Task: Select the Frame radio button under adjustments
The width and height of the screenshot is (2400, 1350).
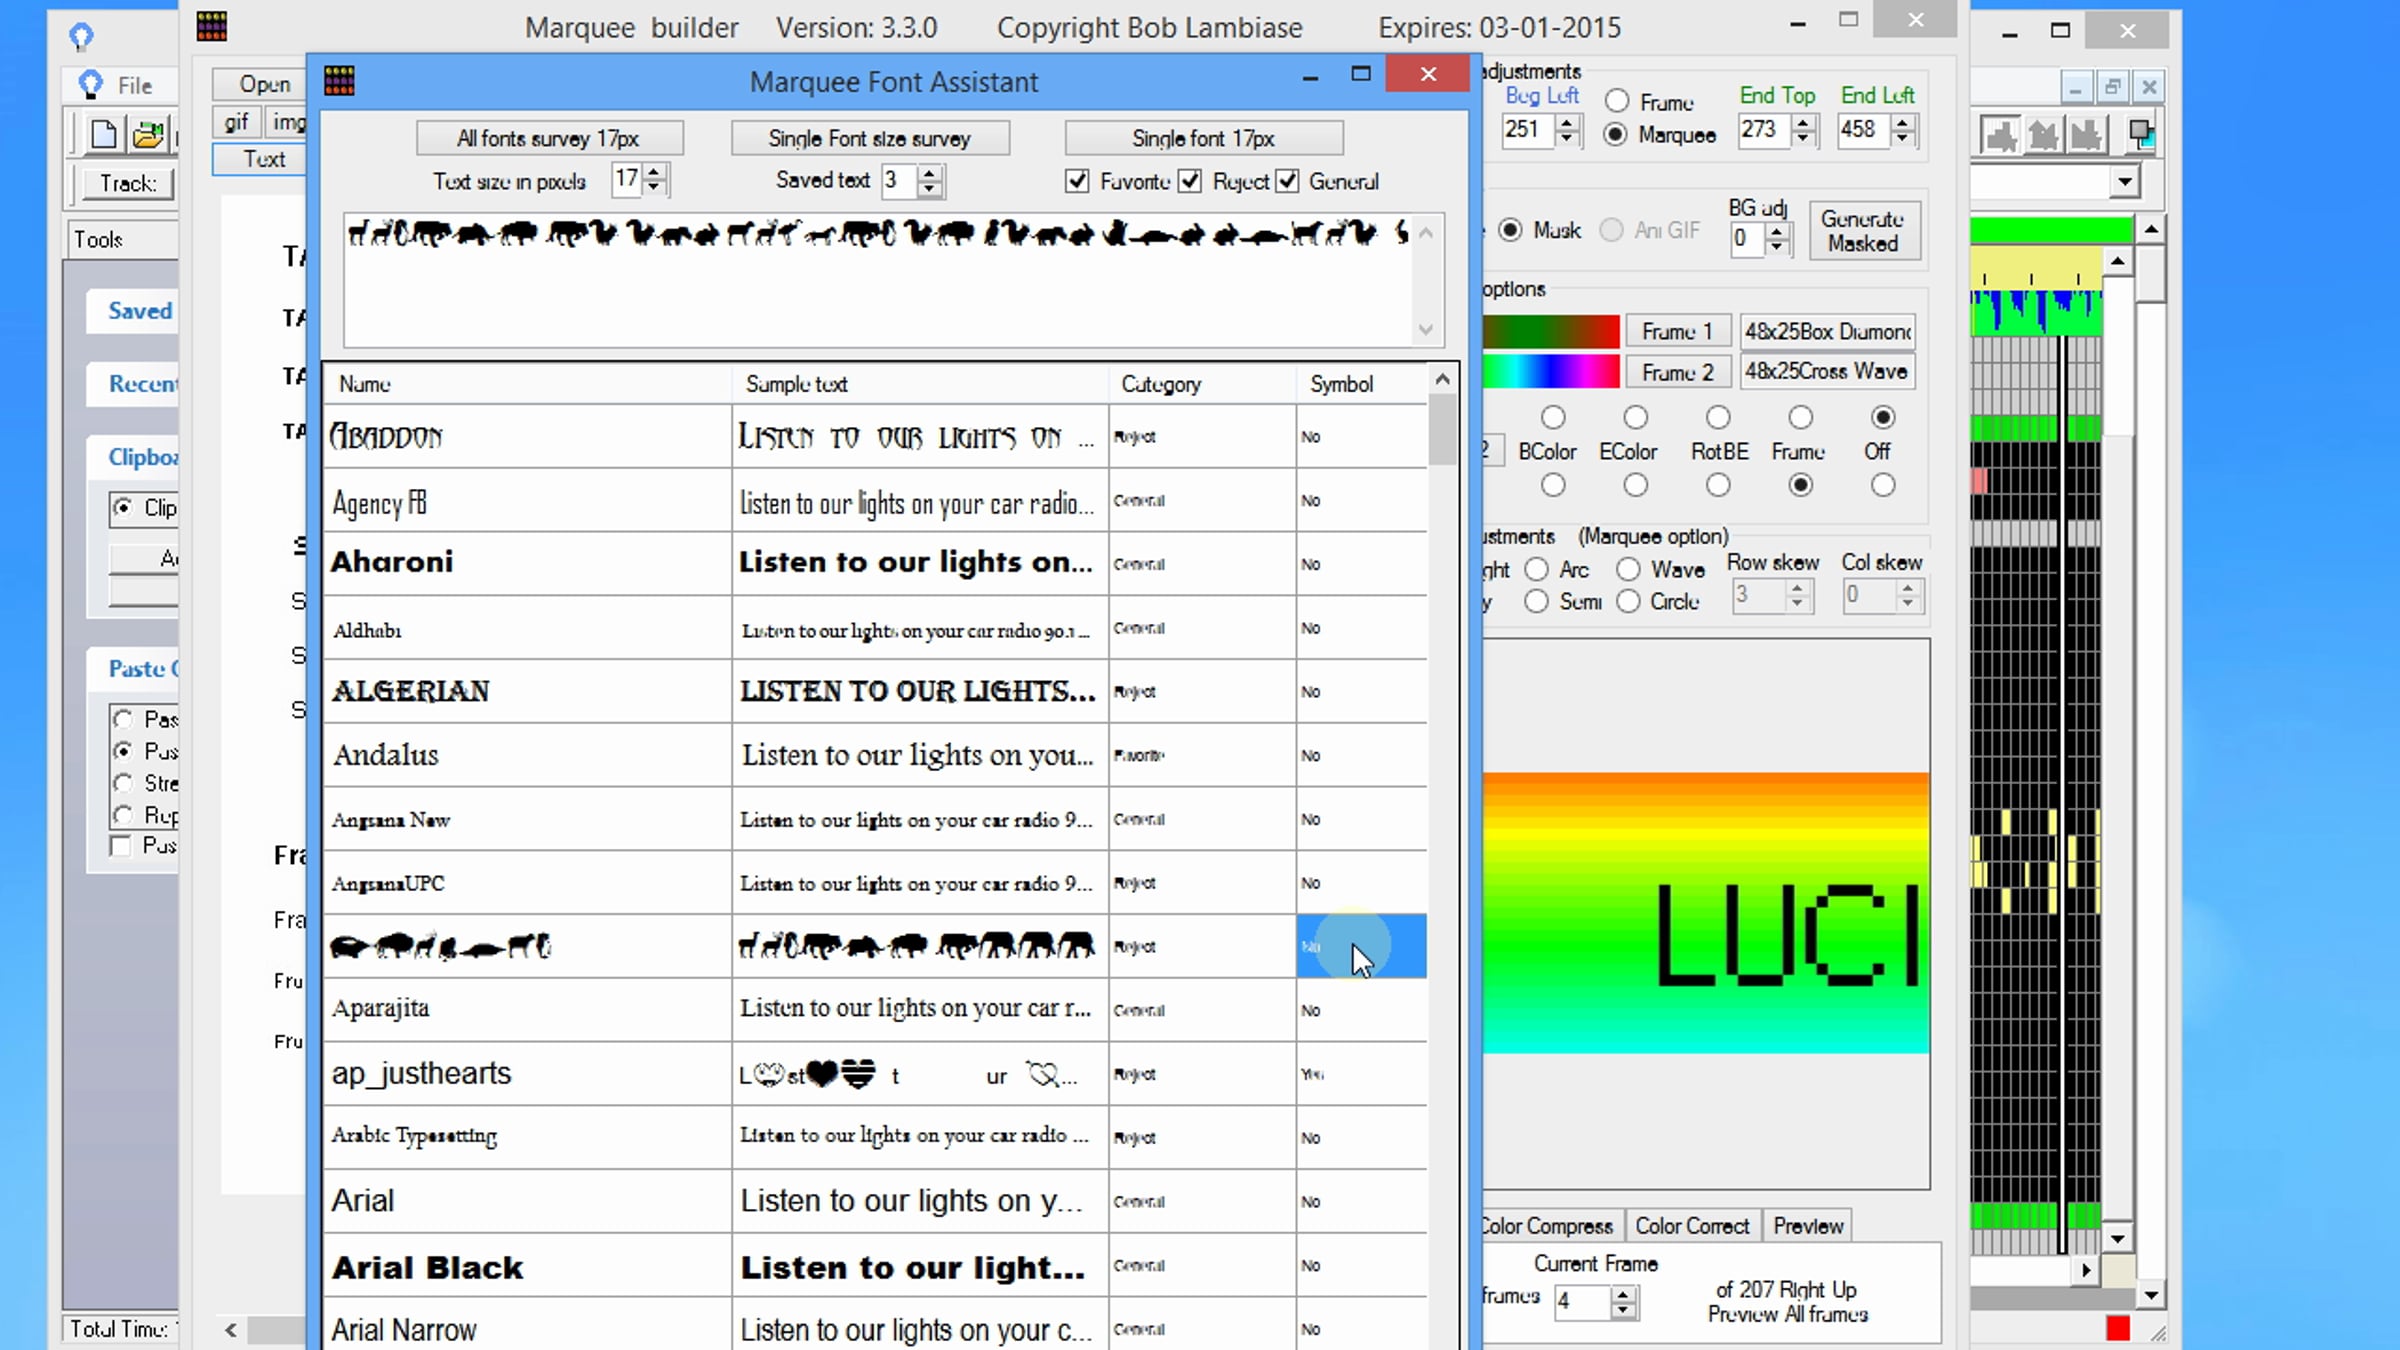Action: pos(1617,101)
